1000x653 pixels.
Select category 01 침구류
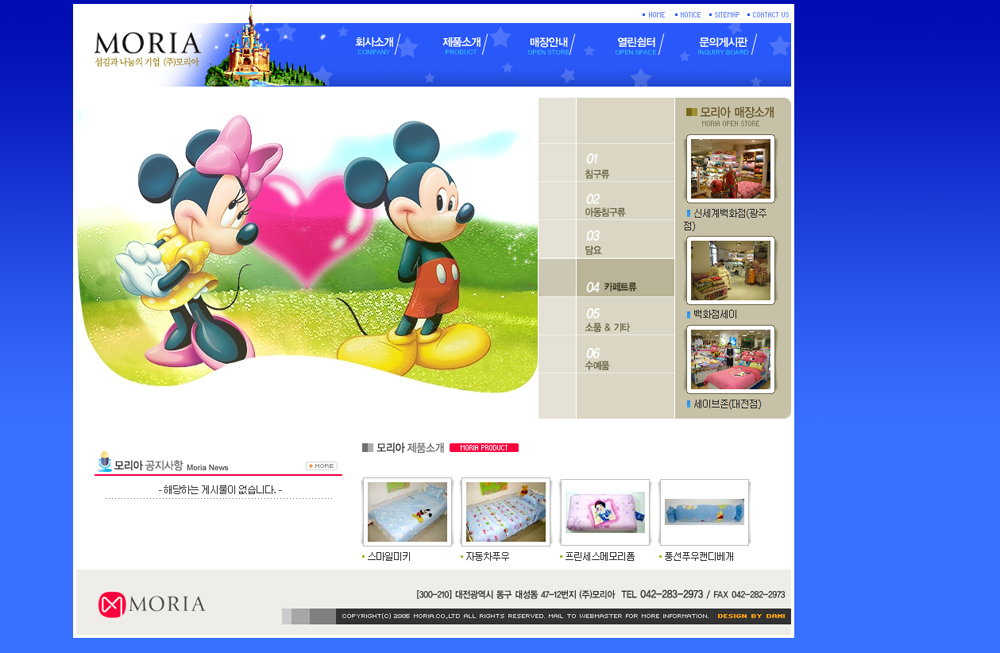tap(597, 165)
